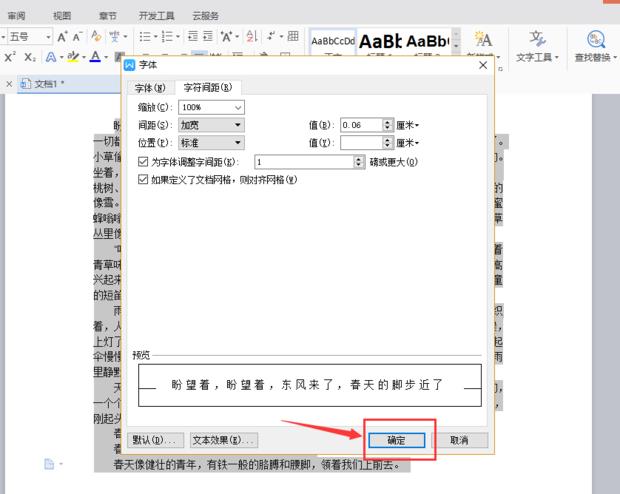This screenshot has height=494, width=620.
Task: Click the 默认(D)... button
Action: 155,440
